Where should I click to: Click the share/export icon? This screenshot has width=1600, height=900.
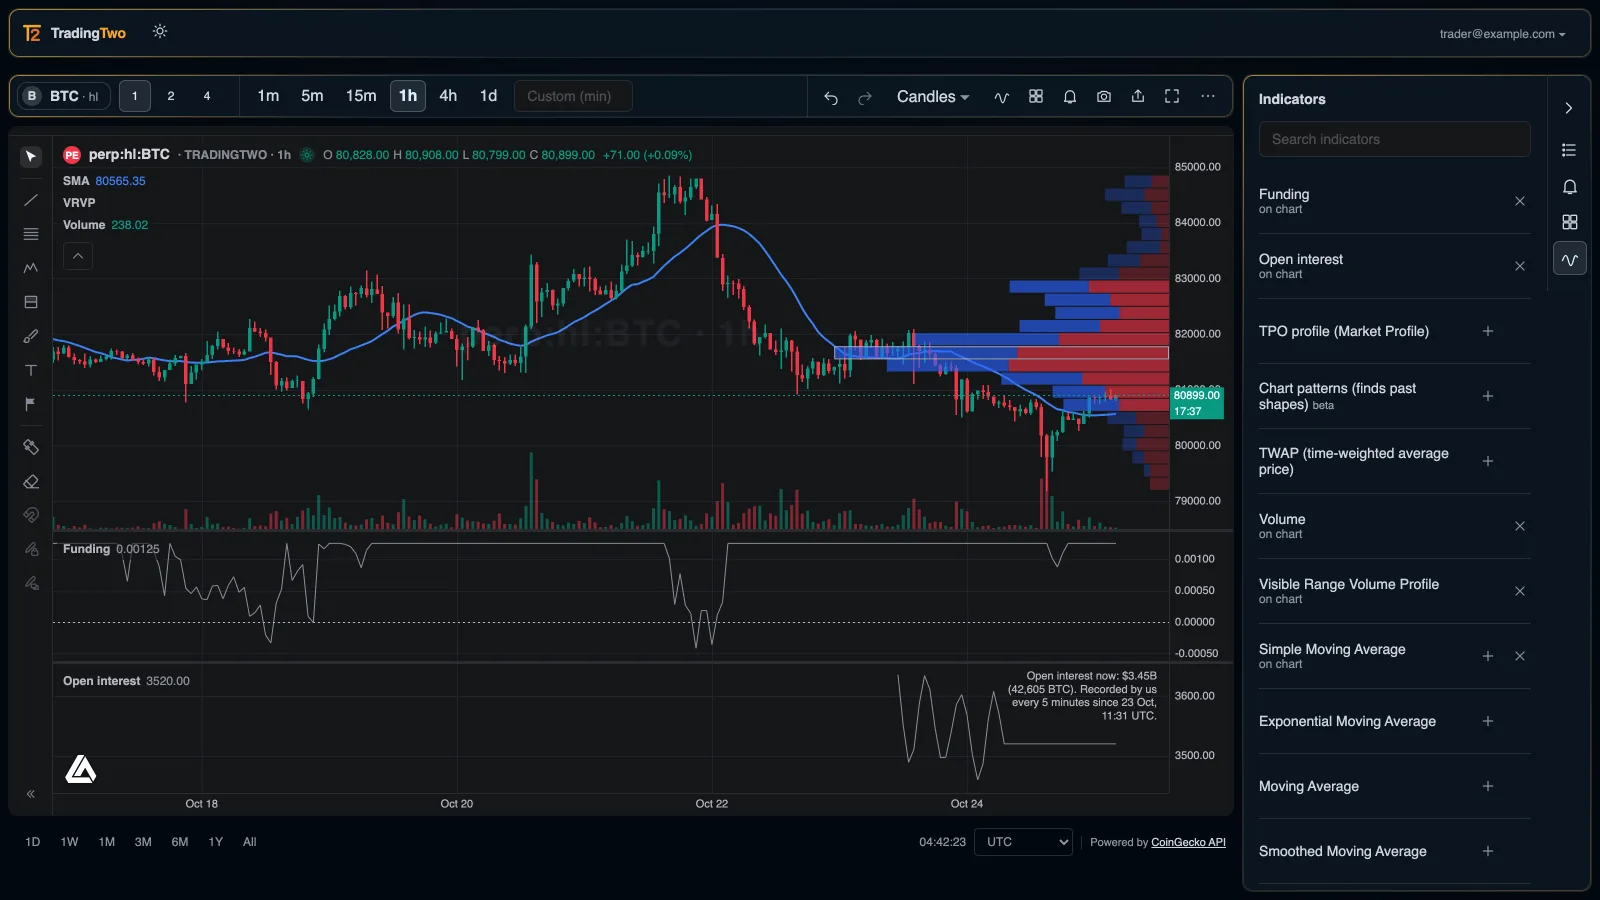[x=1138, y=97]
